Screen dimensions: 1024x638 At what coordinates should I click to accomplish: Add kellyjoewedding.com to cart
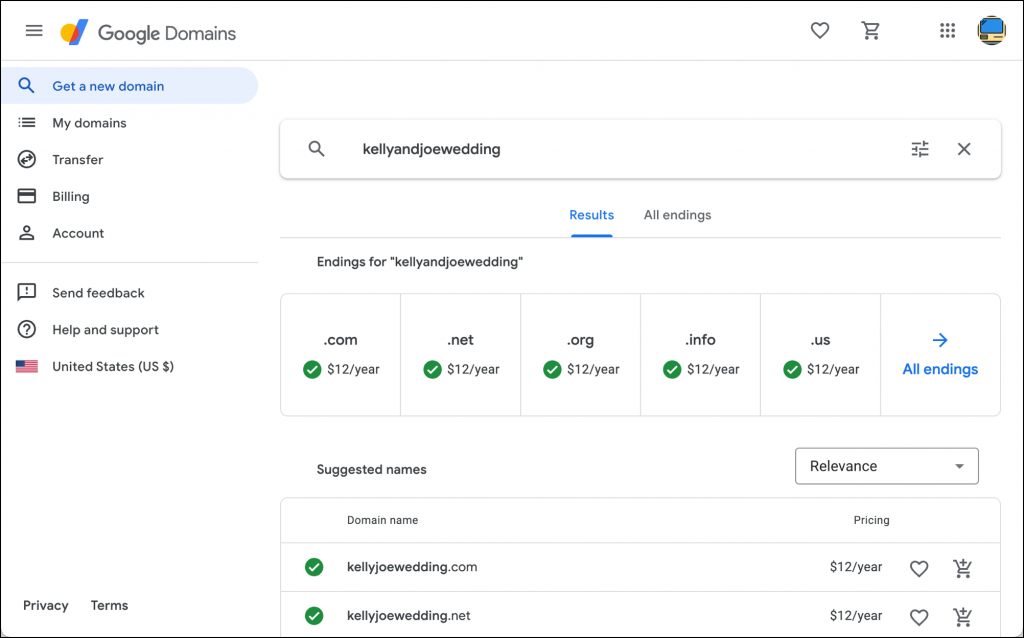pos(963,568)
